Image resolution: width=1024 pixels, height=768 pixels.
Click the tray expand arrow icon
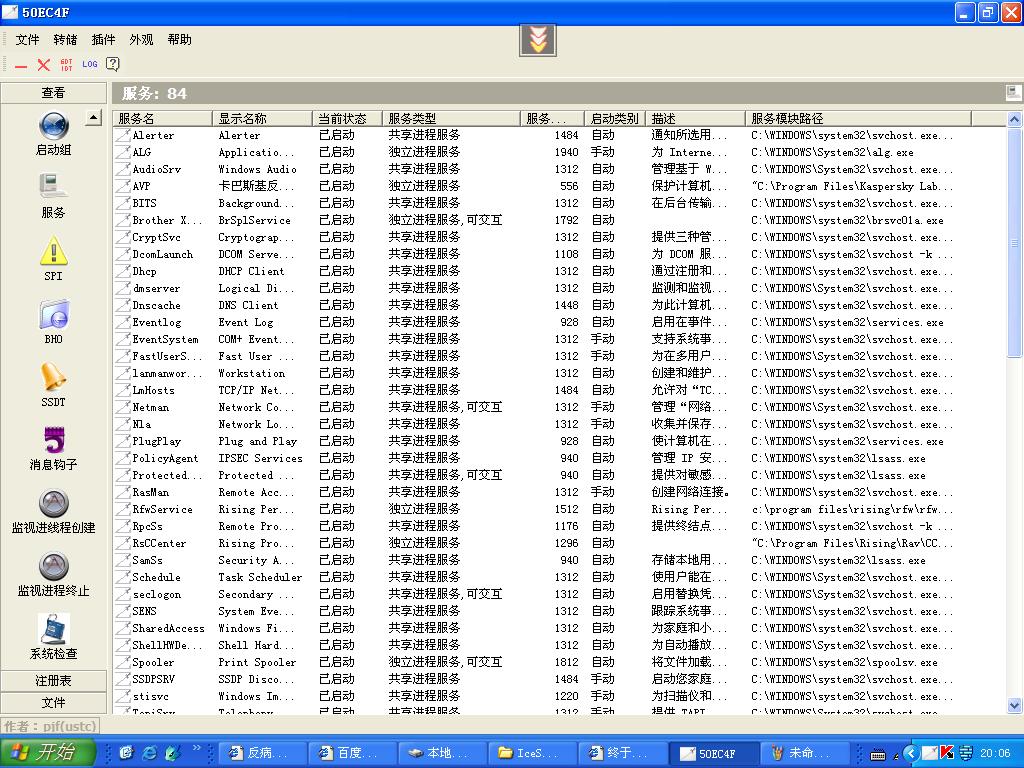tap(911, 753)
